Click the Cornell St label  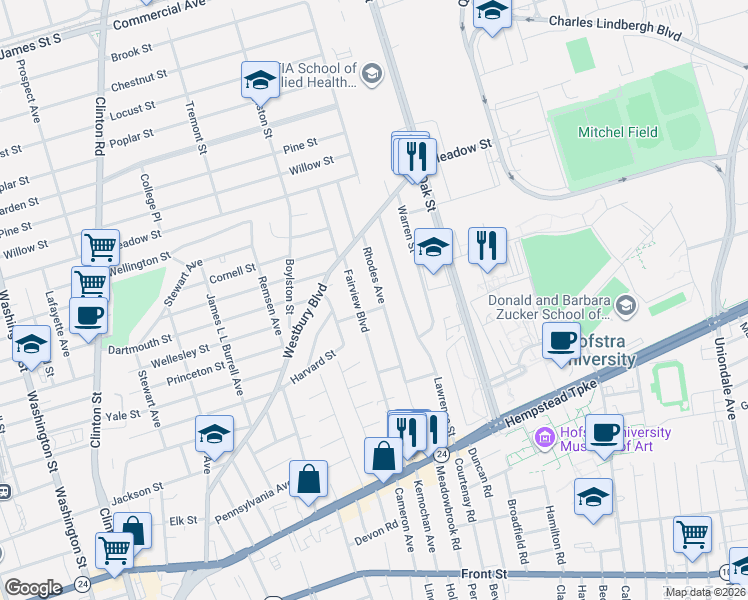tap(233, 274)
